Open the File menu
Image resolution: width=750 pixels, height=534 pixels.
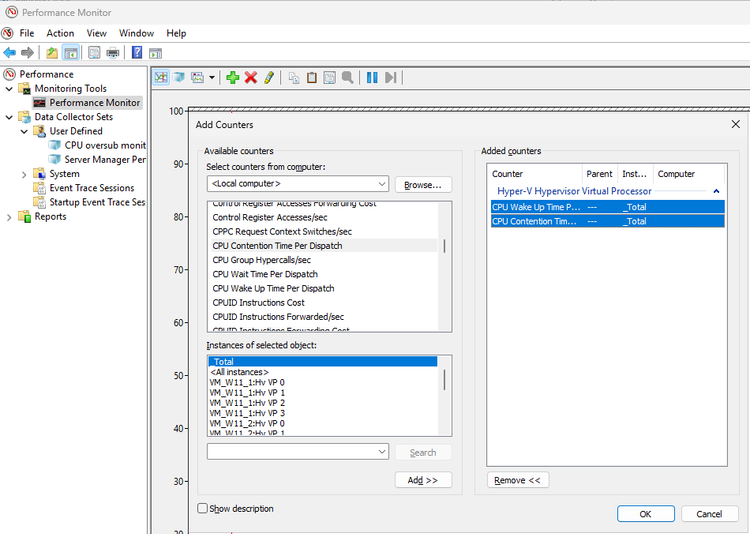[x=27, y=33]
